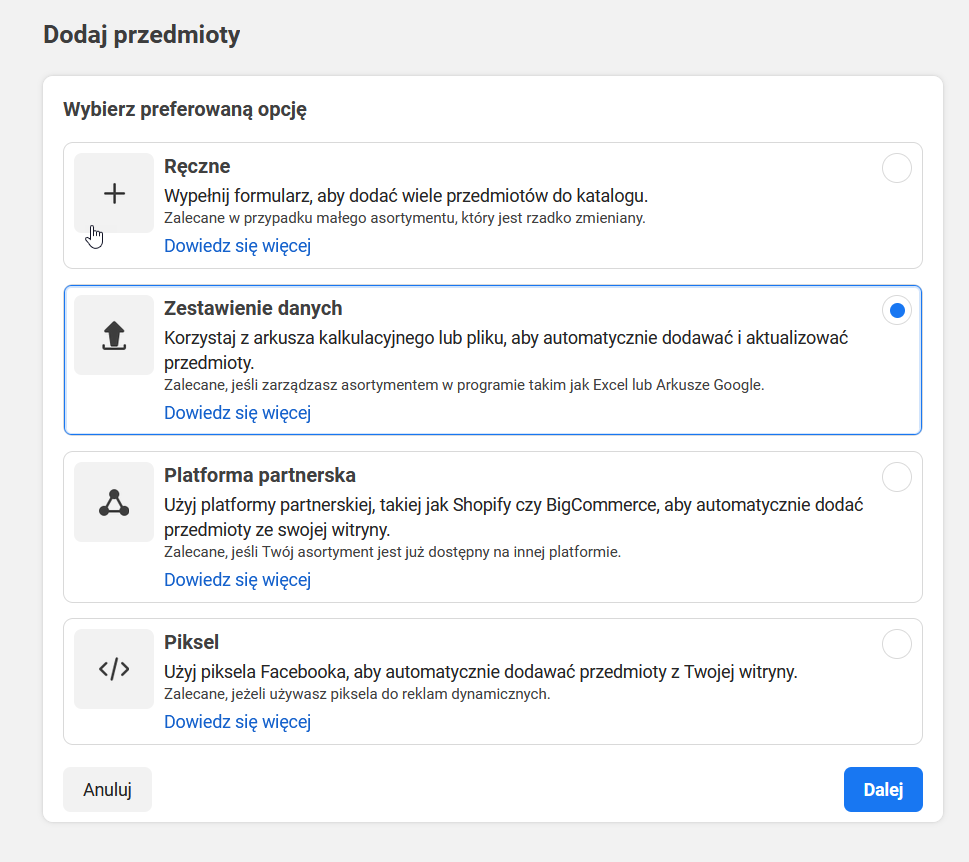The height and width of the screenshot is (862, 969).
Task: Open Dowiedz się więcej under Ręczne
Action: coord(237,246)
